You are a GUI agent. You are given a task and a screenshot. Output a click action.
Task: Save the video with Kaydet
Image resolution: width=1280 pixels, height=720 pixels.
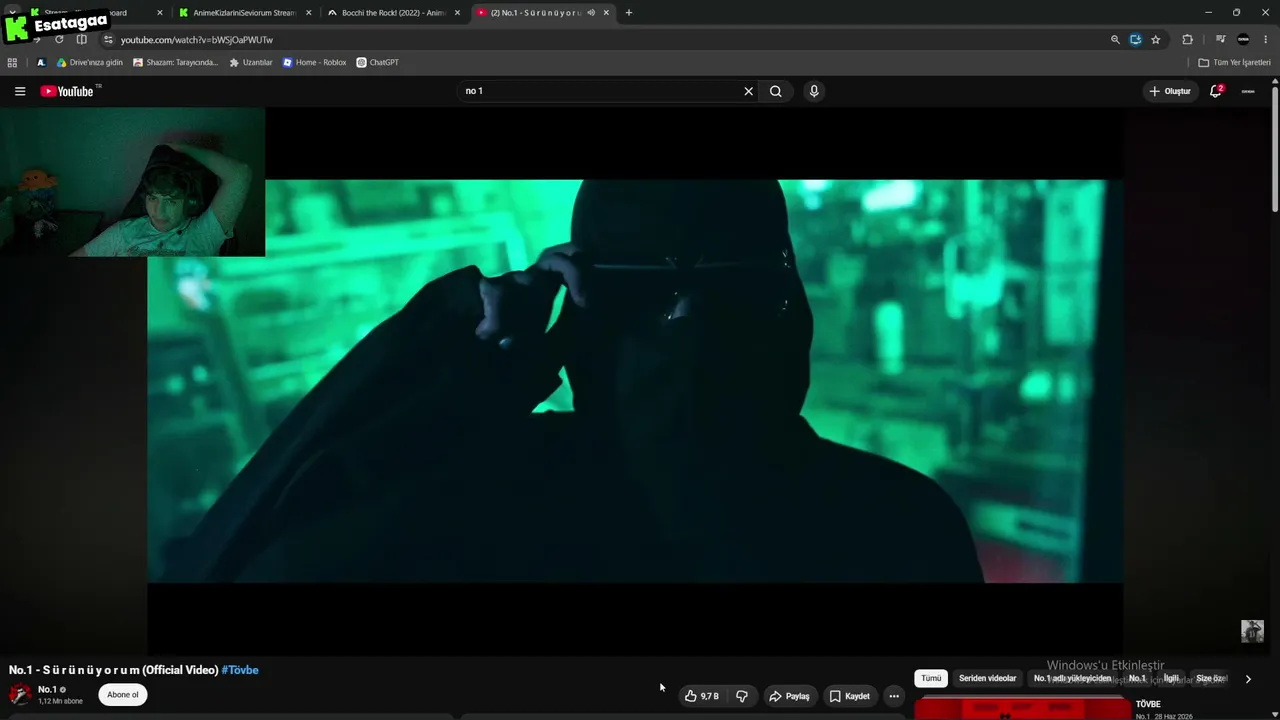[849, 696]
